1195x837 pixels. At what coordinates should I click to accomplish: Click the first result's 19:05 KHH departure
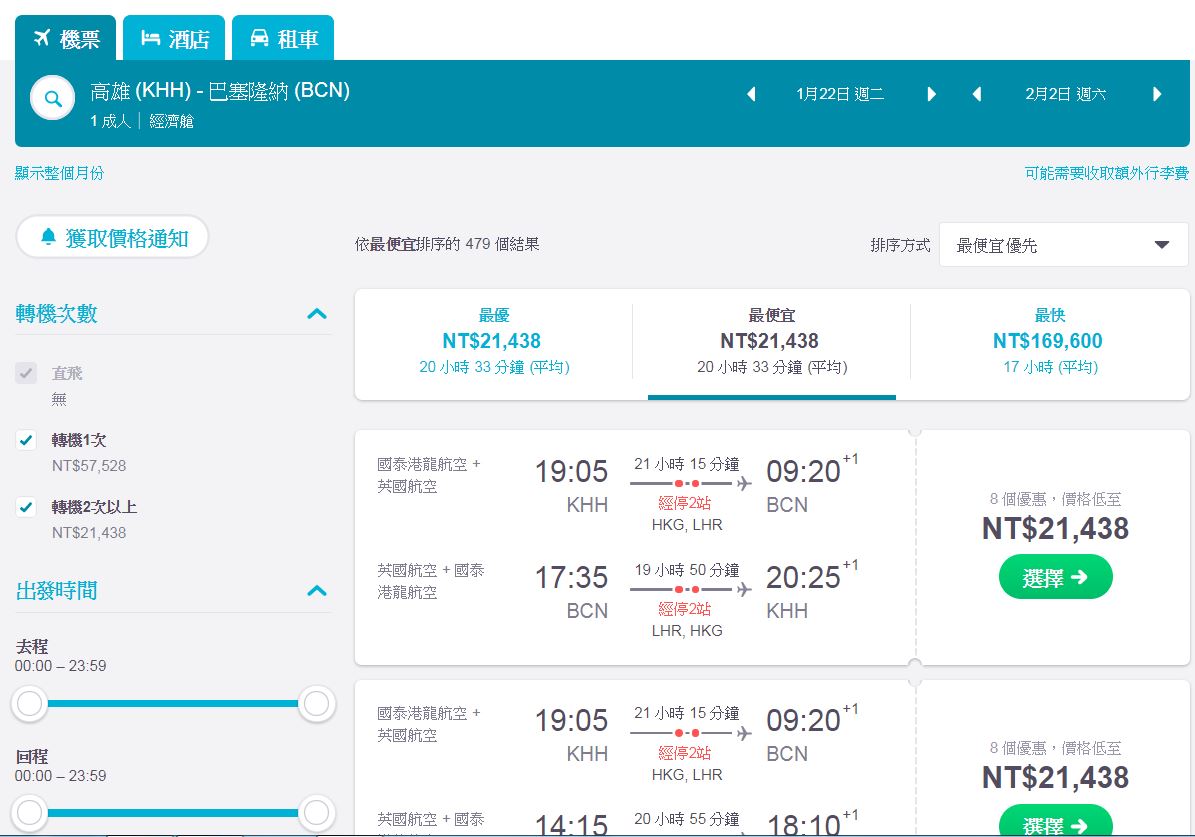point(572,485)
